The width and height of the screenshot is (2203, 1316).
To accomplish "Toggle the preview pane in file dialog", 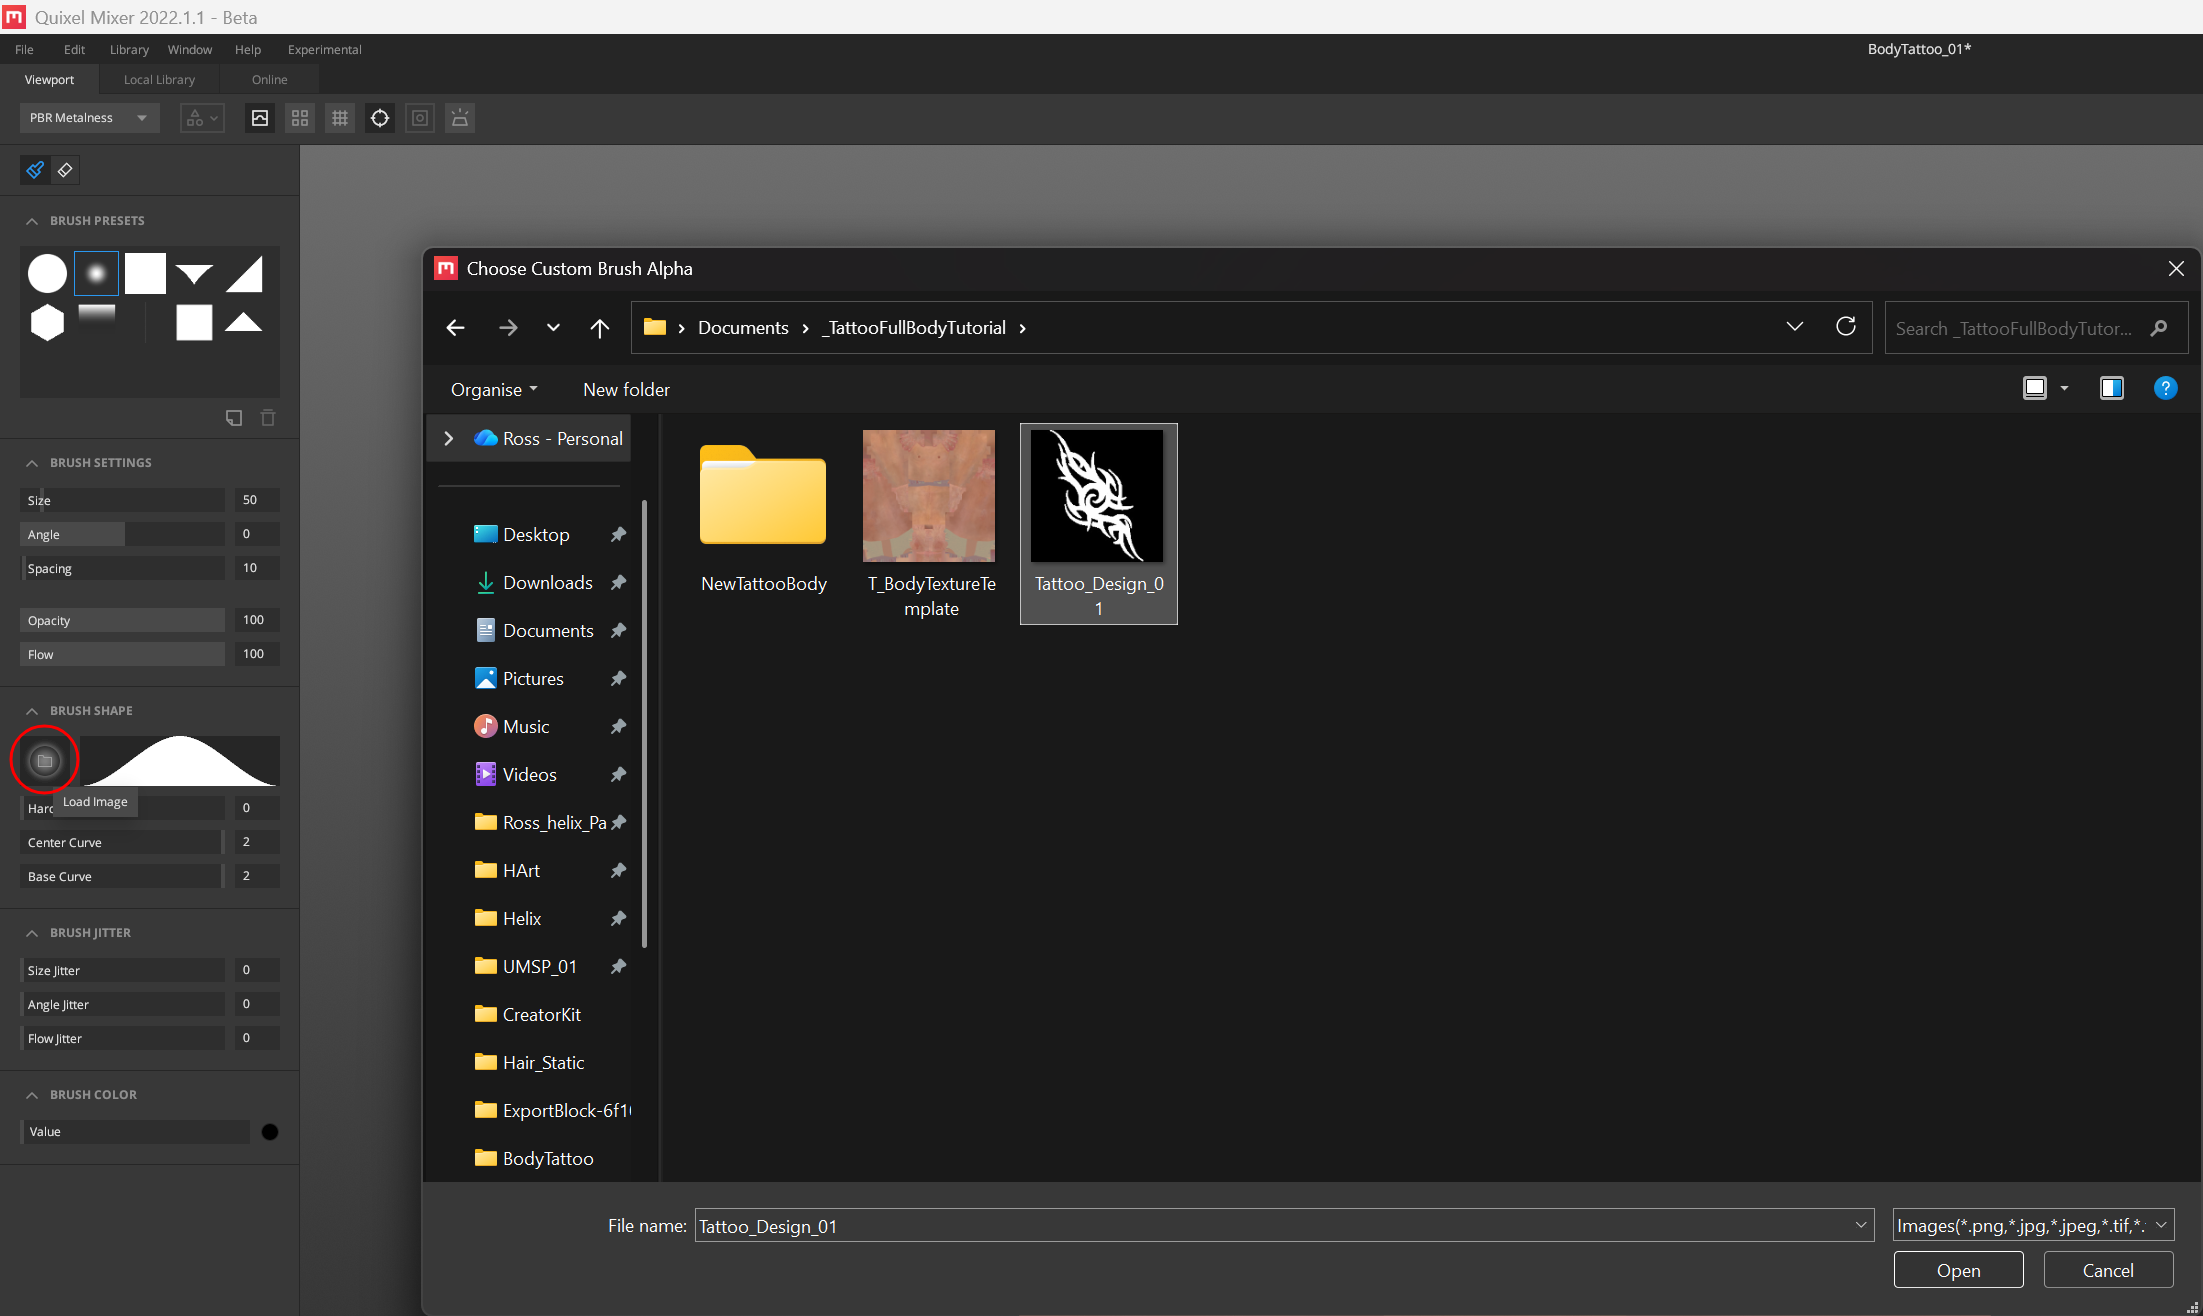I will (2112, 388).
